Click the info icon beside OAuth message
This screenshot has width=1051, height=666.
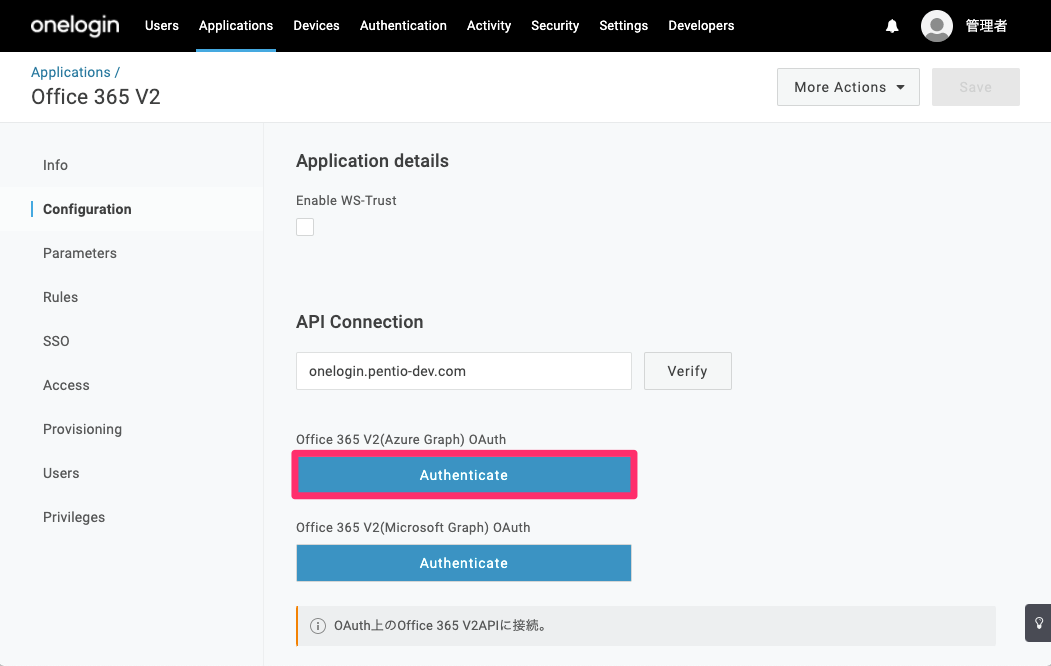pyautogui.click(x=318, y=626)
